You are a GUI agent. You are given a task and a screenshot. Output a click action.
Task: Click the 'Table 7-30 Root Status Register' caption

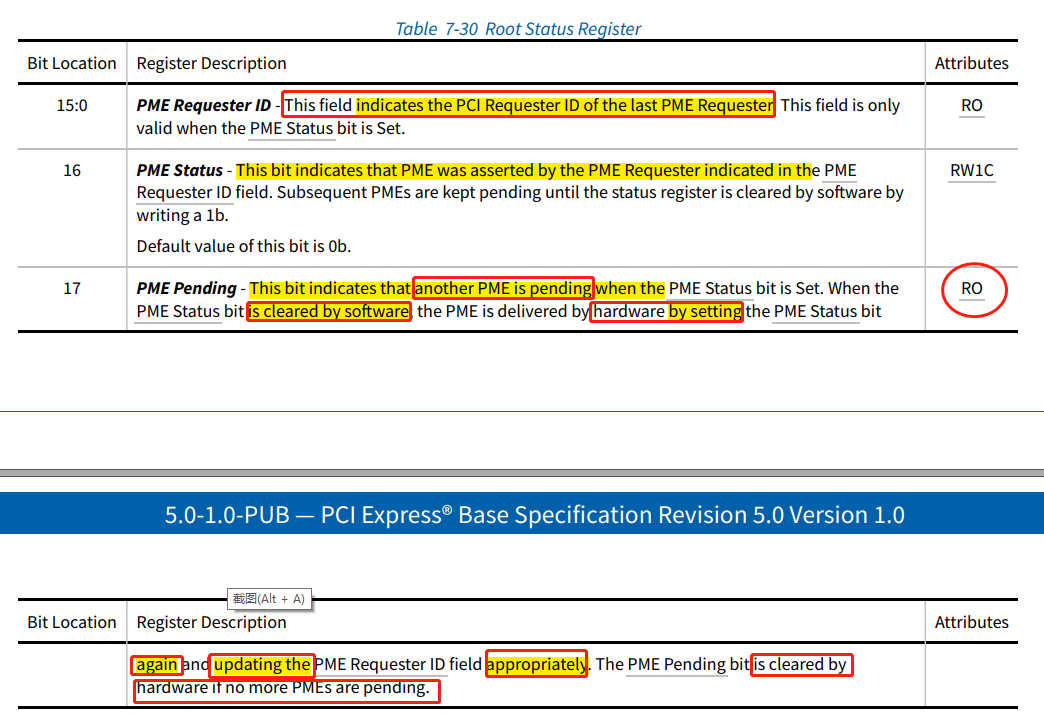(518, 29)
